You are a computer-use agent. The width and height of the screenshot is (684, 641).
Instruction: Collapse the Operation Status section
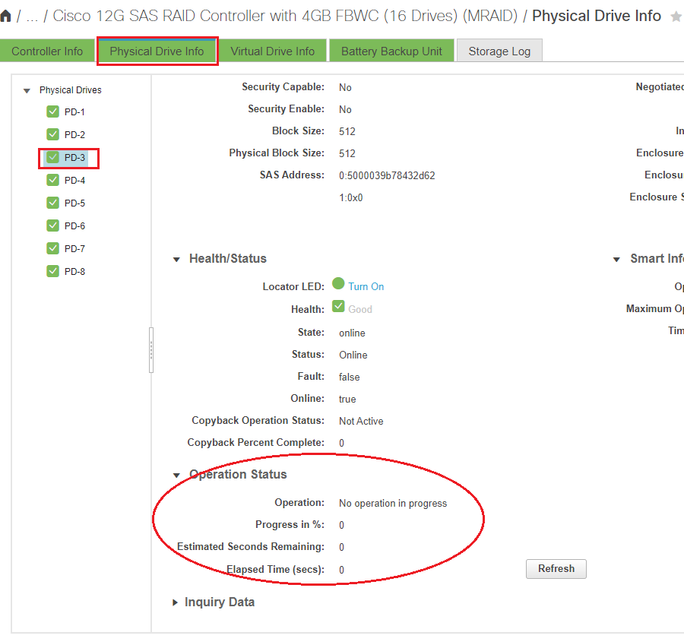176,475
